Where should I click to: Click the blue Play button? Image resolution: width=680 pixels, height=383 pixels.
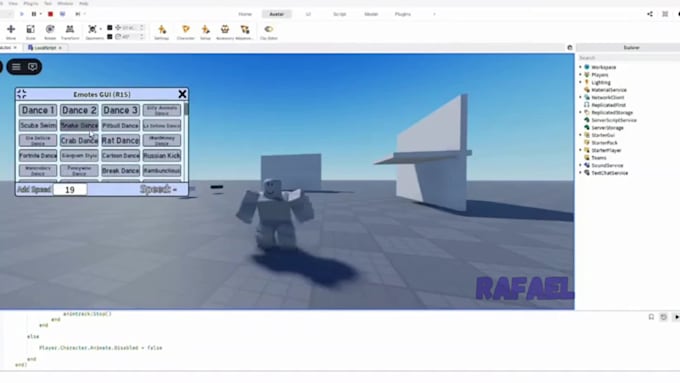[x=22, y=14]
